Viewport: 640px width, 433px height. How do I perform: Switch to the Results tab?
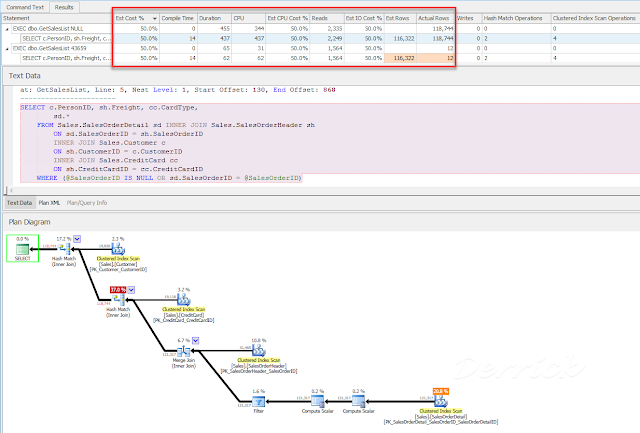coord(64,7)
